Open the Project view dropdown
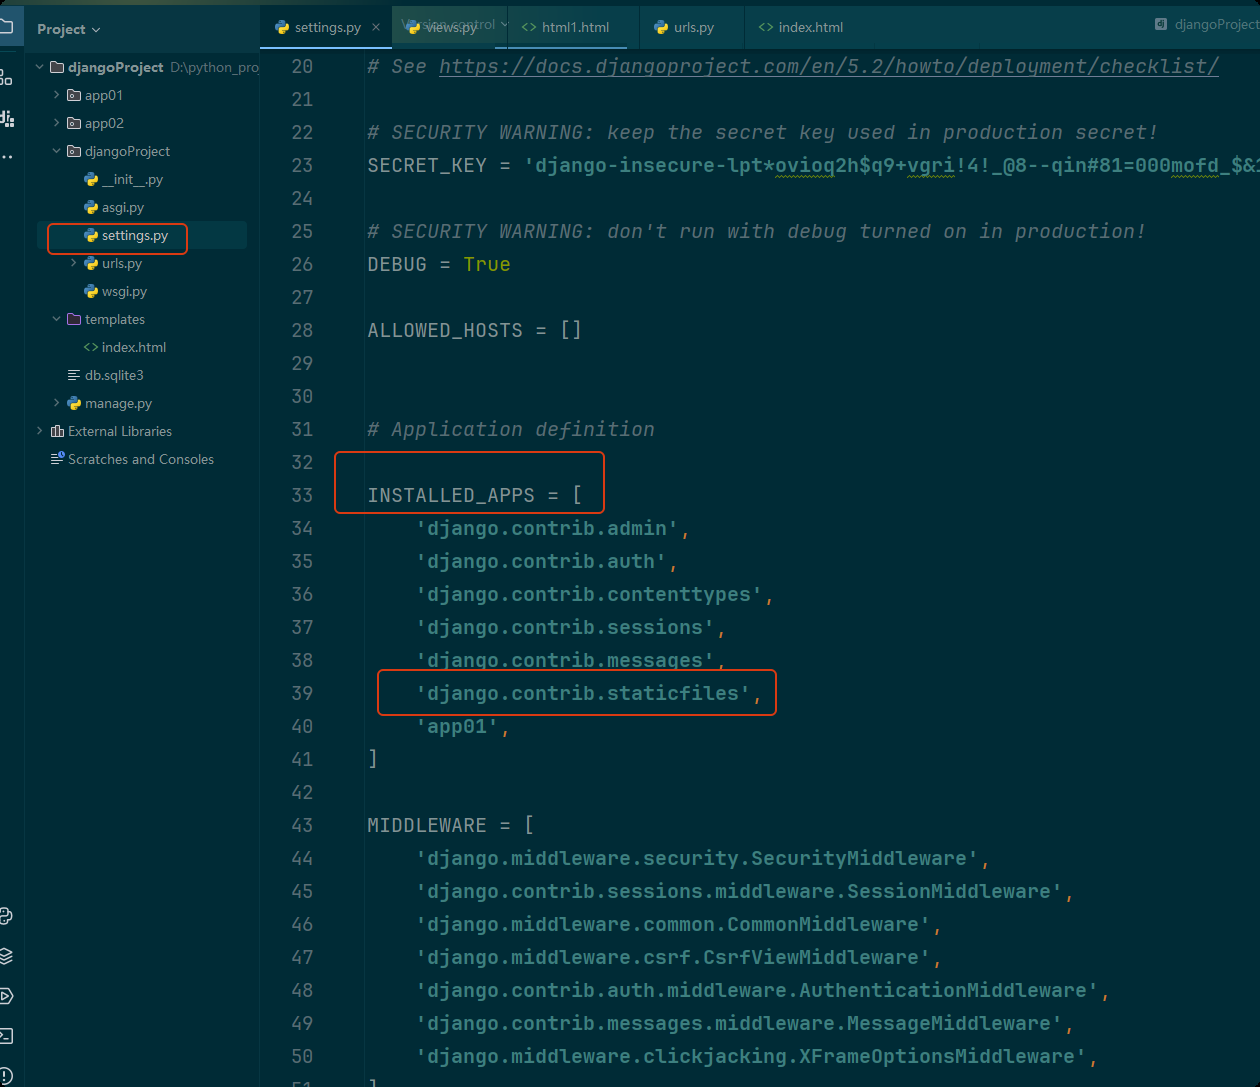This screenshot has width=1260, height=1087. click(69, 29)
